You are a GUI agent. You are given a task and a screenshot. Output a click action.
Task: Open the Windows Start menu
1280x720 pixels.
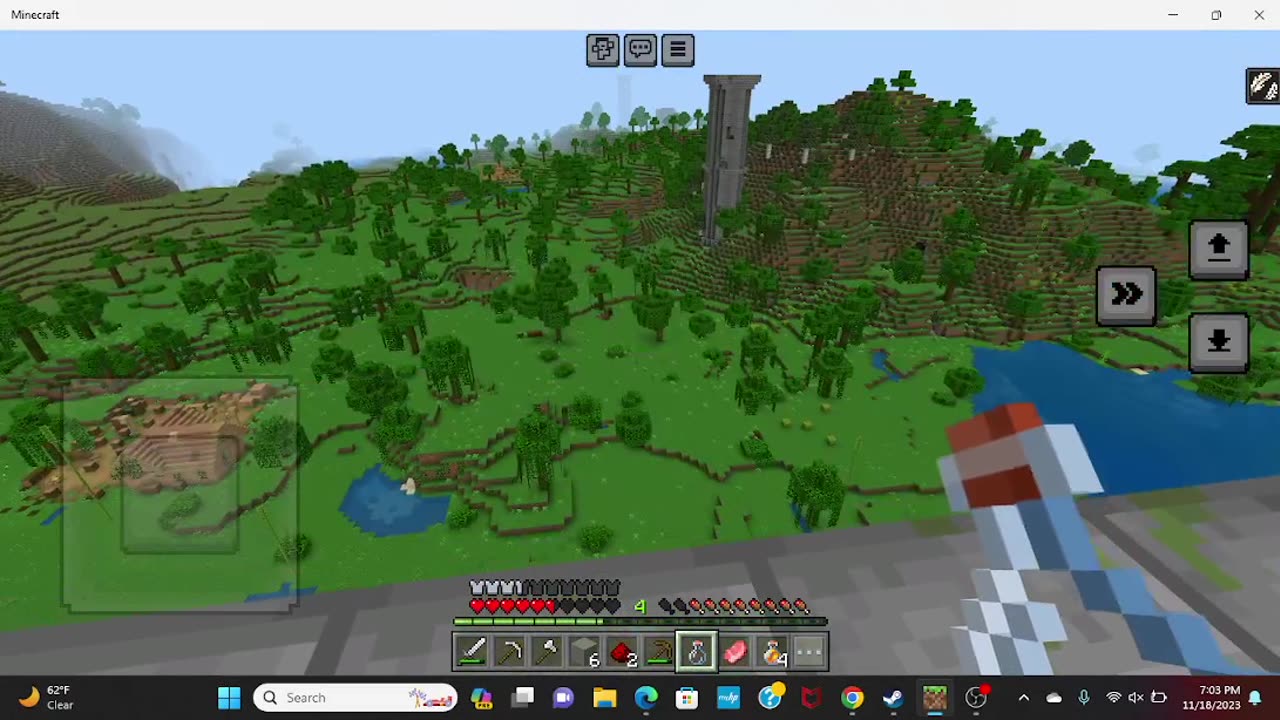[x=229, y=698]
